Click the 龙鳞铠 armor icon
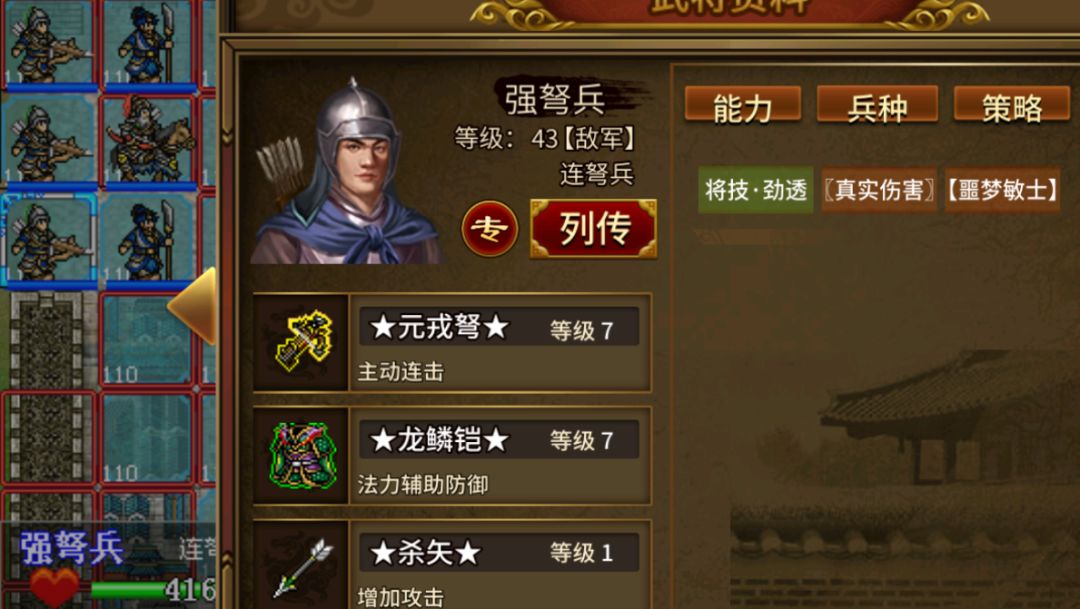Screen dimensions: 1080x609 [x=301, y=455]
